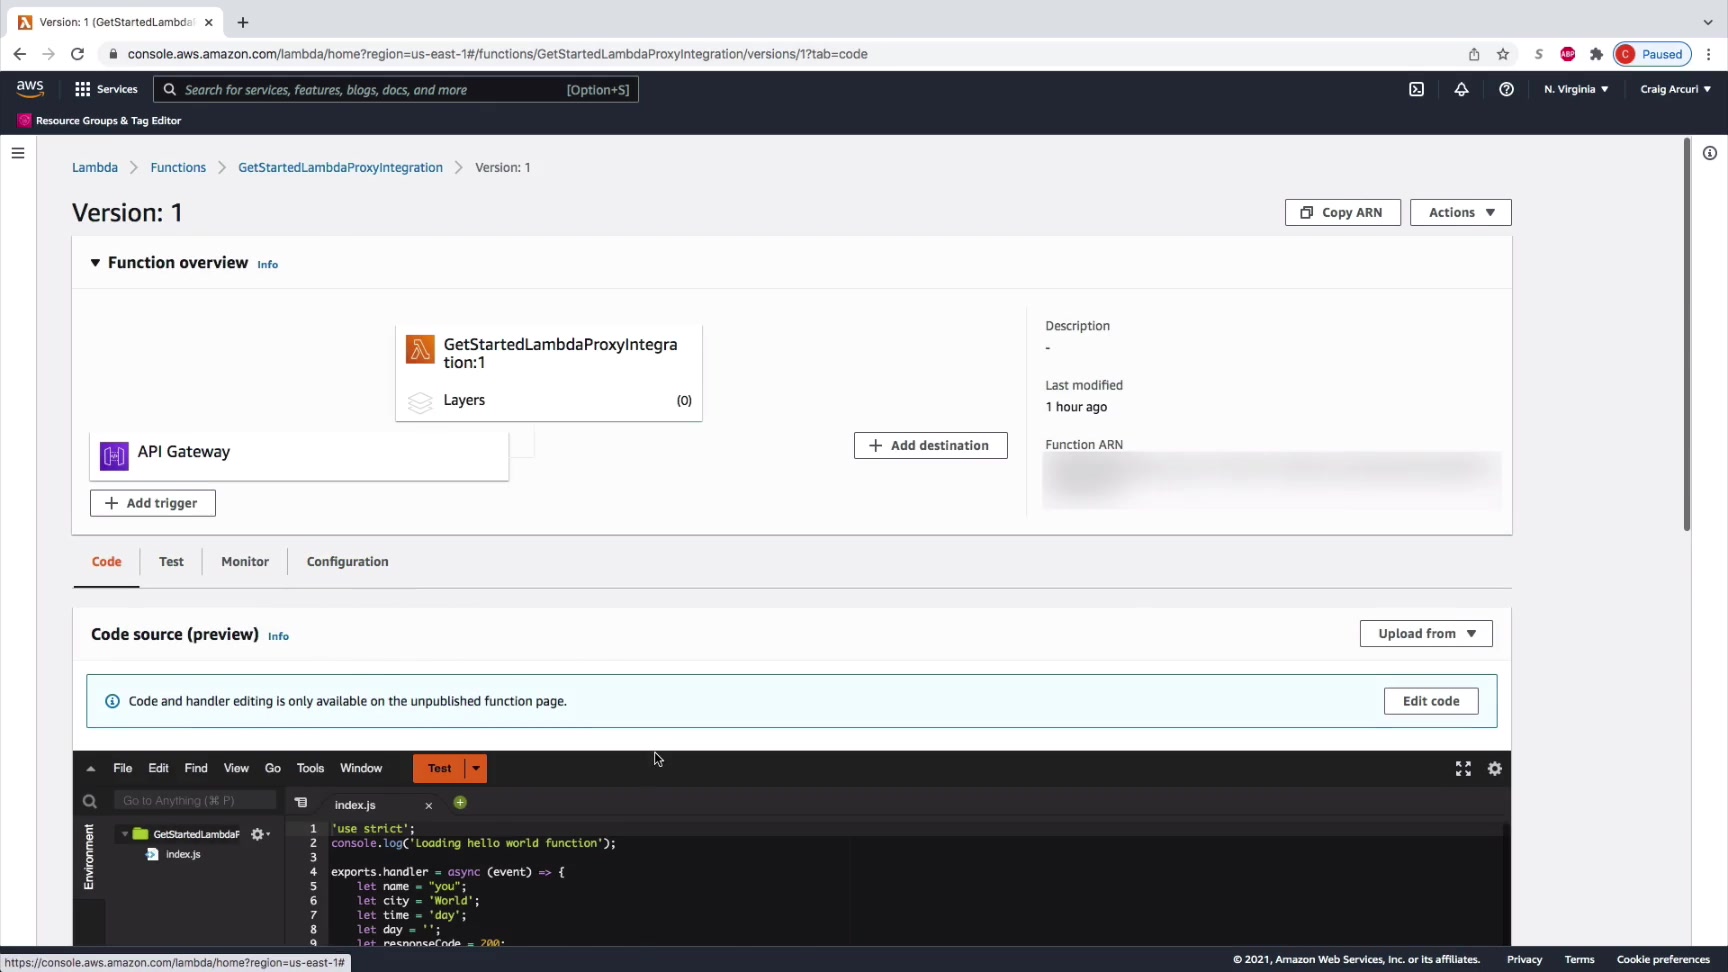Select the Code tab
This screenshot has width=1728, height=972.
click(x=107, y=562)
